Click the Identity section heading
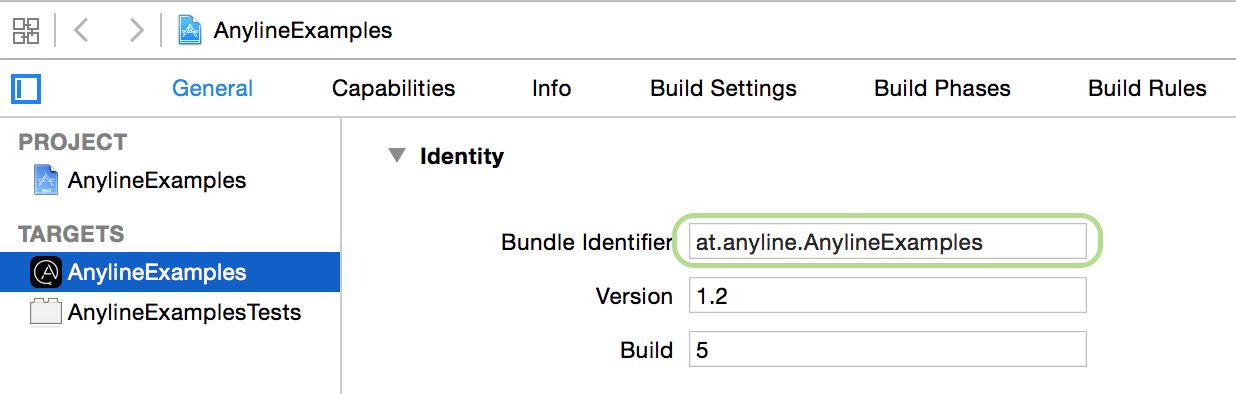 pos(462,156)
